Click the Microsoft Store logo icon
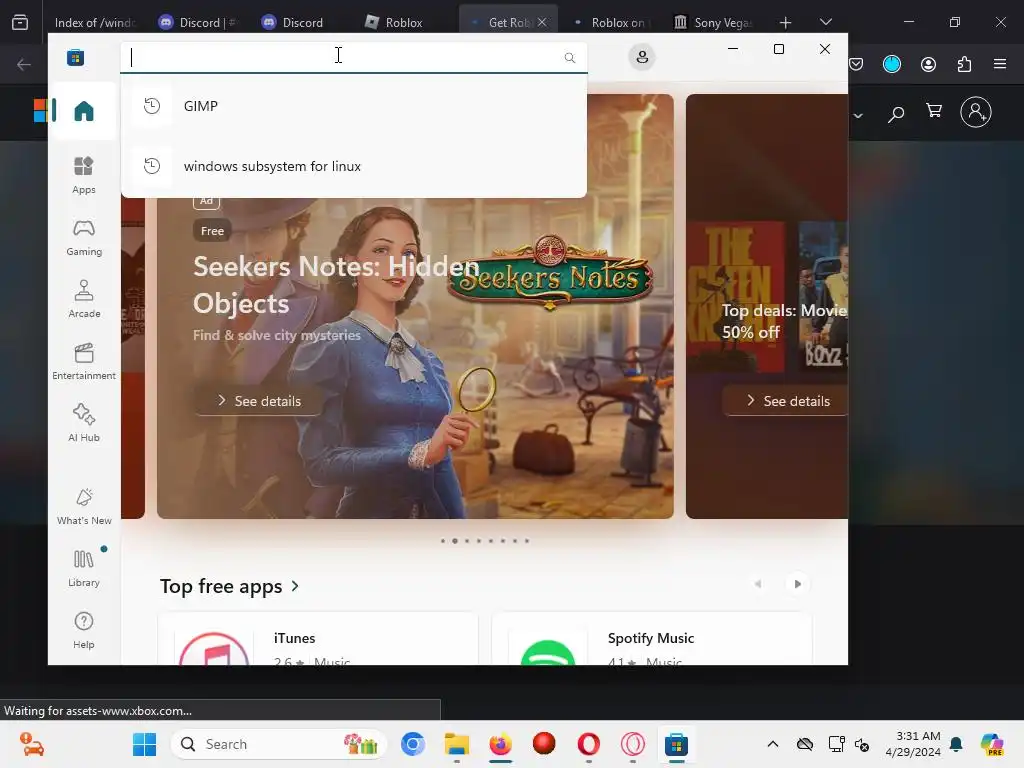The width and height of the screenshot is (1024, 768). point(75,57)
